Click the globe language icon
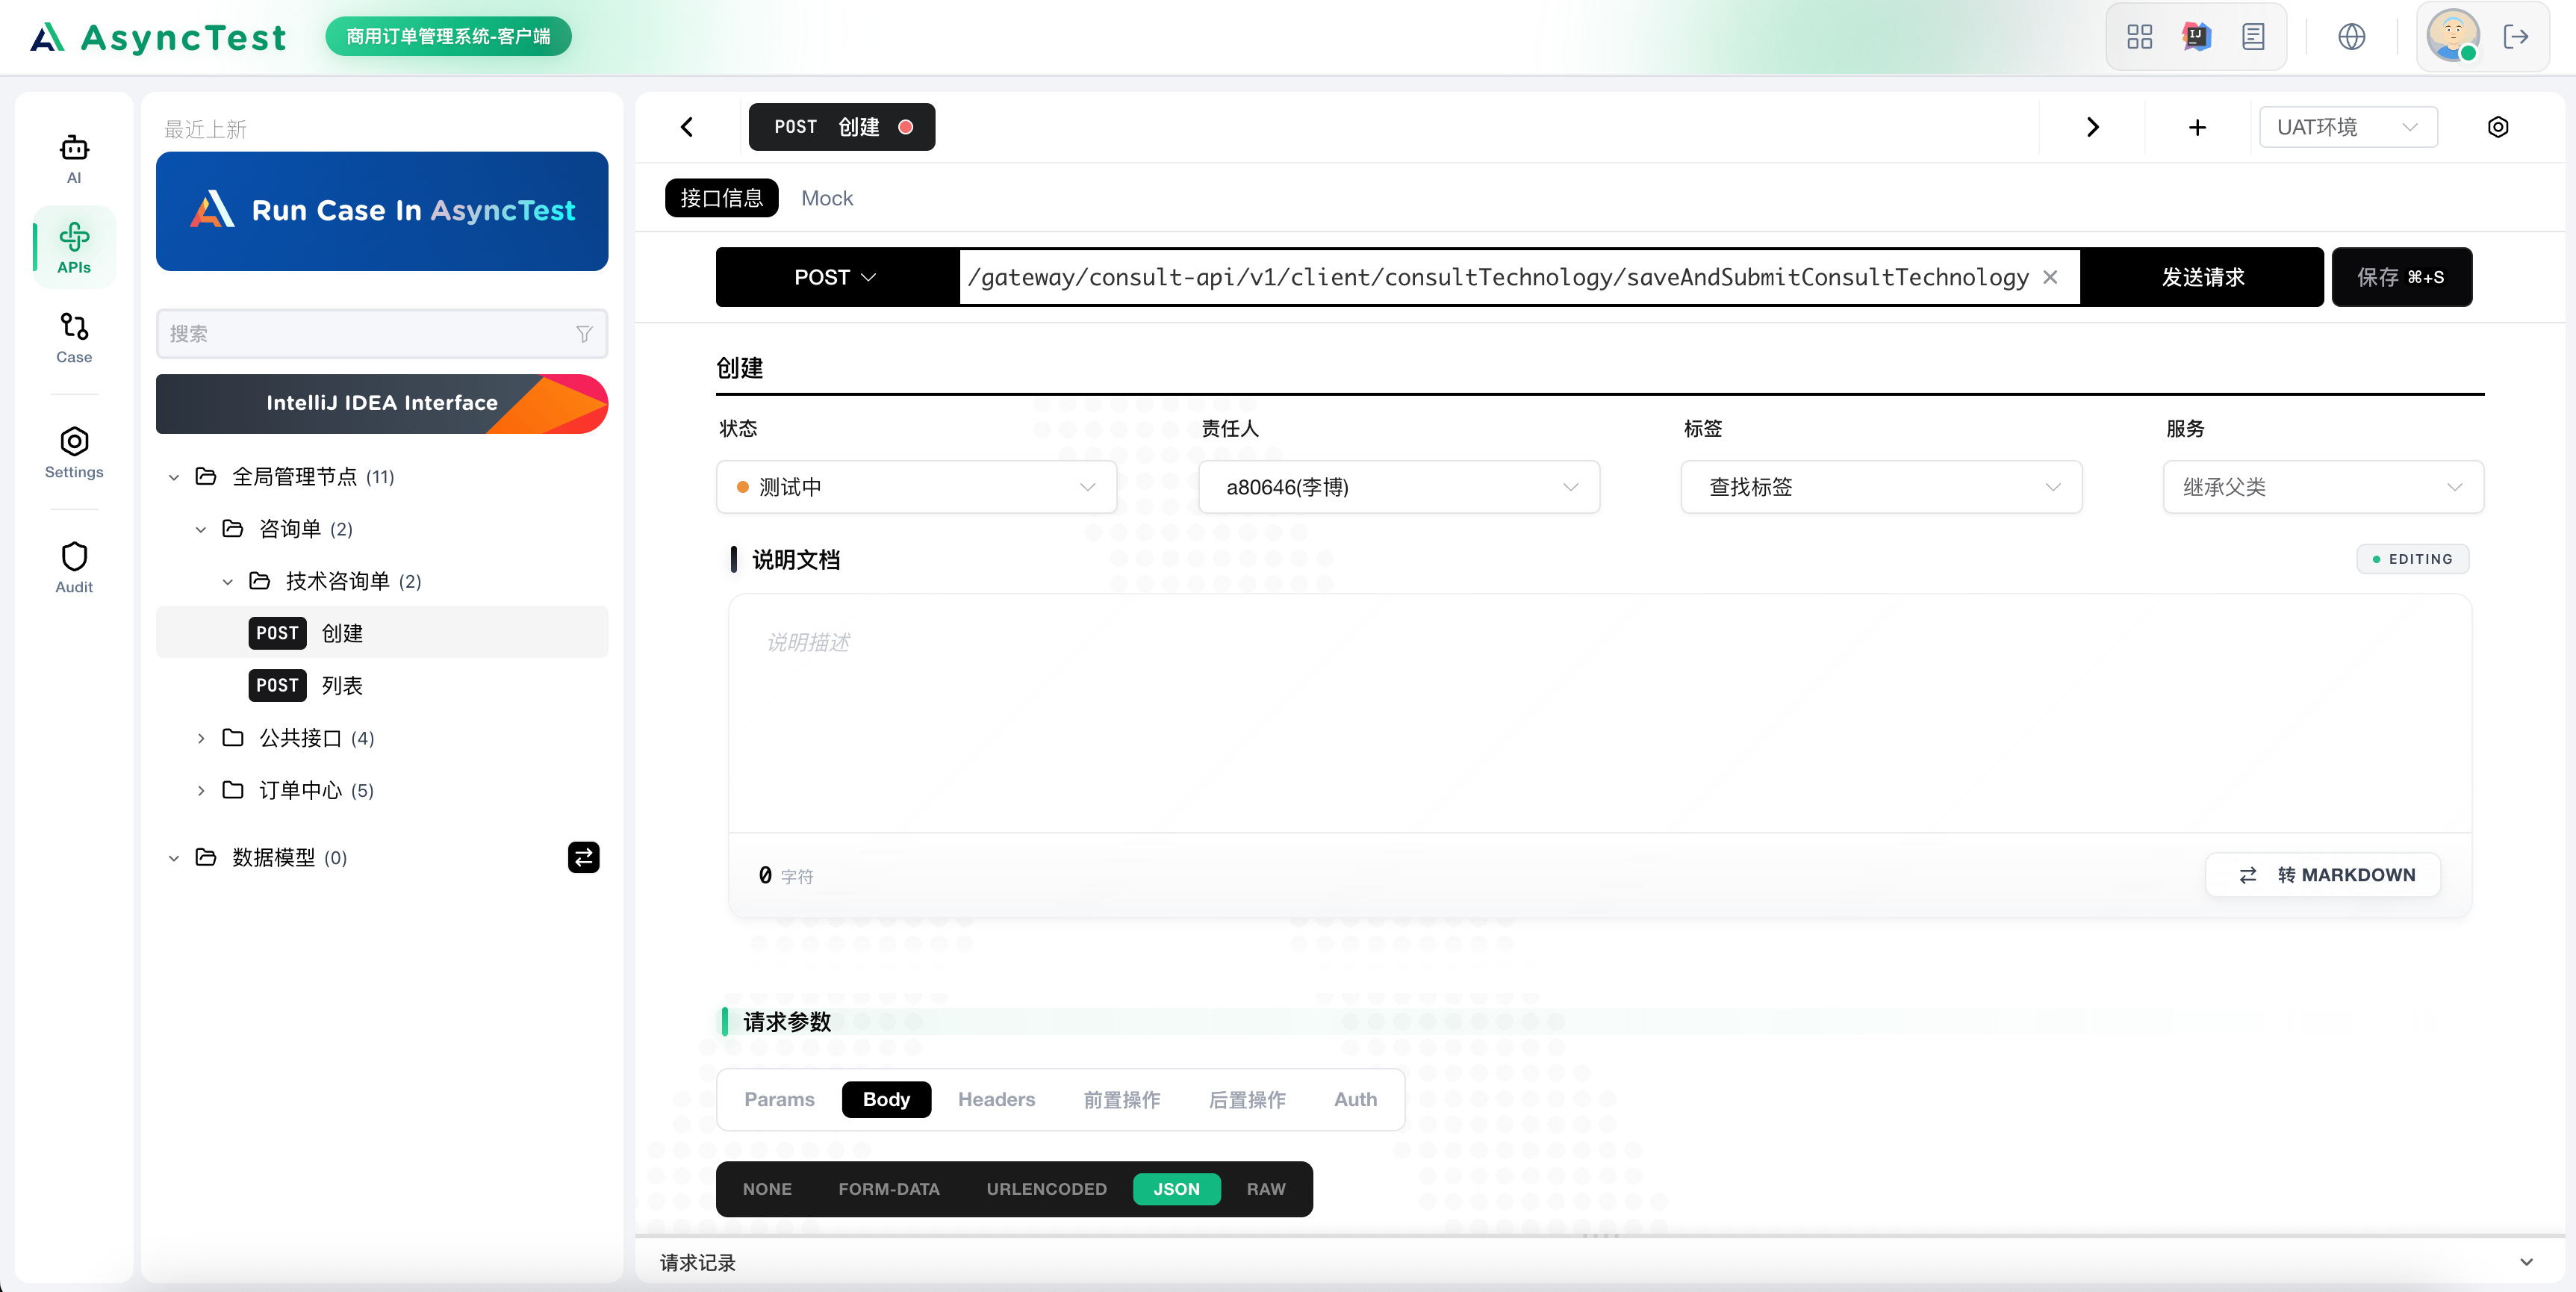Viewport: 2576px width, 1292px height. 2352,36
